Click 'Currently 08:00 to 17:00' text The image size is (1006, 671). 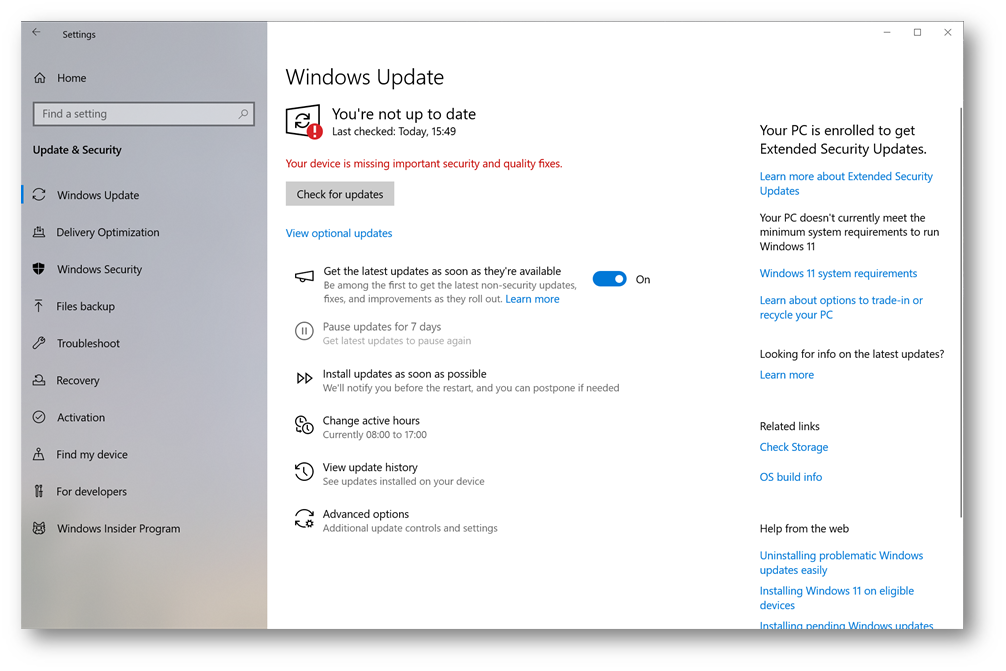coord(375,435)
